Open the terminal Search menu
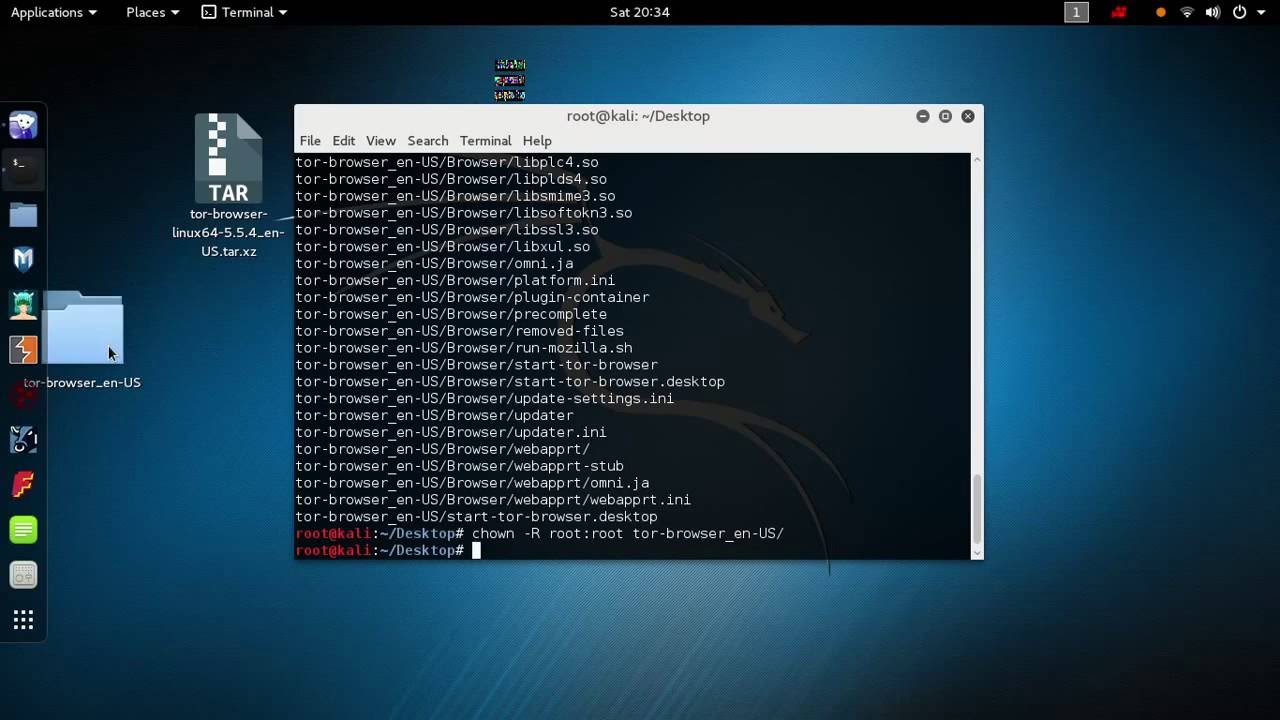This screenshot has height=720, width=1280. (x=427, y=141)
